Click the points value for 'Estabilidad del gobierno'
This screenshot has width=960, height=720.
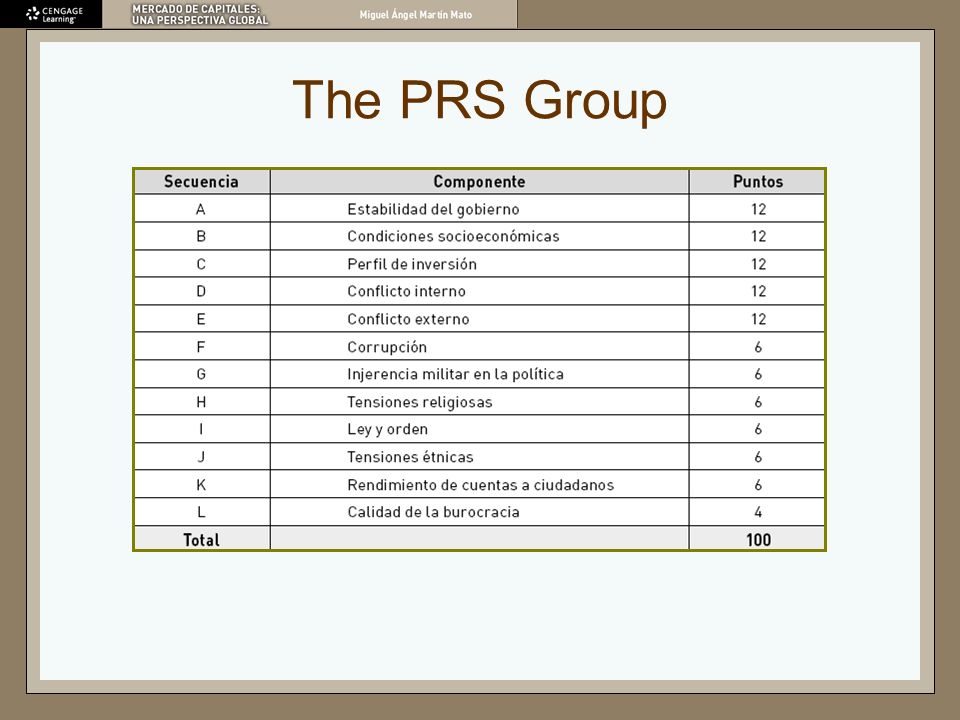click(759, 209)
